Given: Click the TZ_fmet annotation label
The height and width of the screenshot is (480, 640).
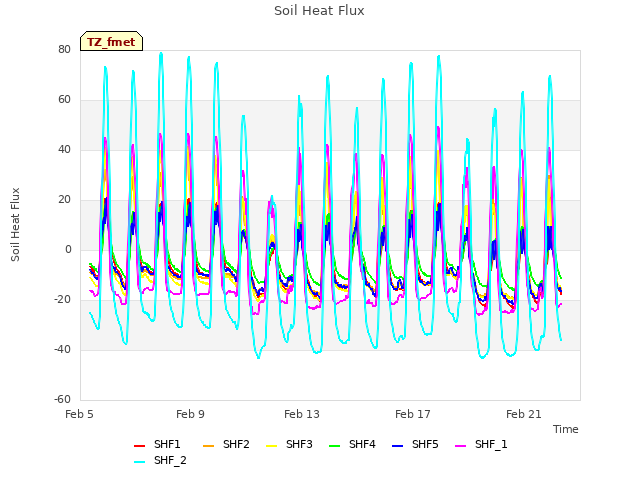Looking at the screenshot, I should (111, 42).
